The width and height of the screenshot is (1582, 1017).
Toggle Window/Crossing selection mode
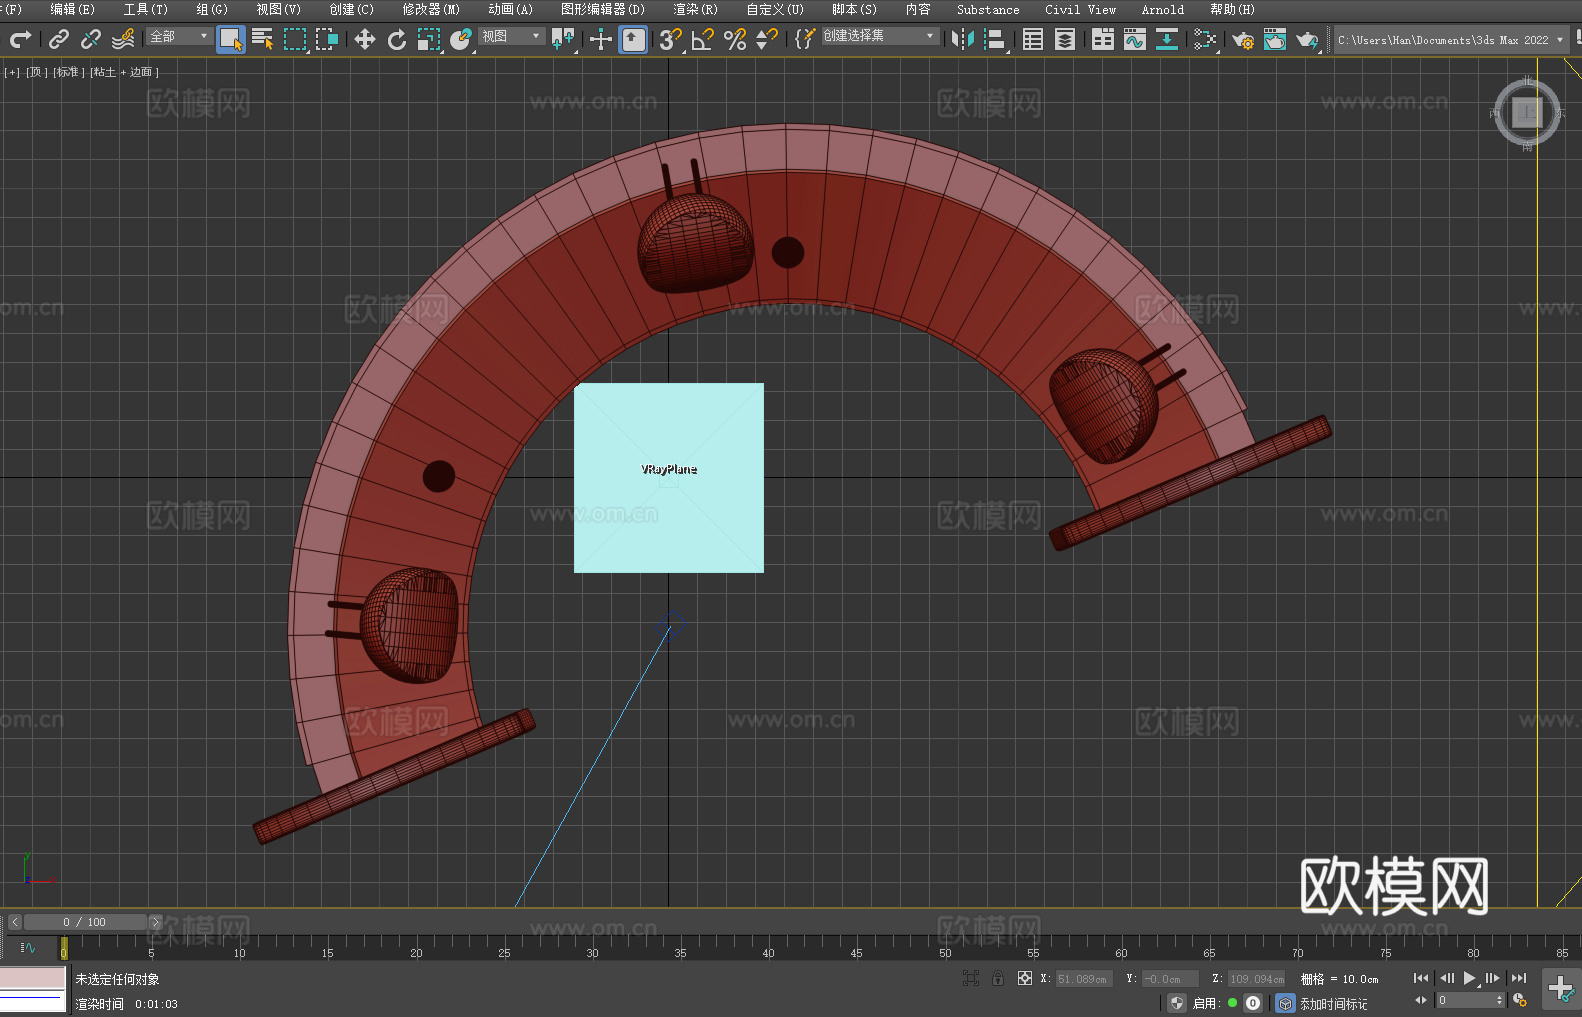coord(327,39)
